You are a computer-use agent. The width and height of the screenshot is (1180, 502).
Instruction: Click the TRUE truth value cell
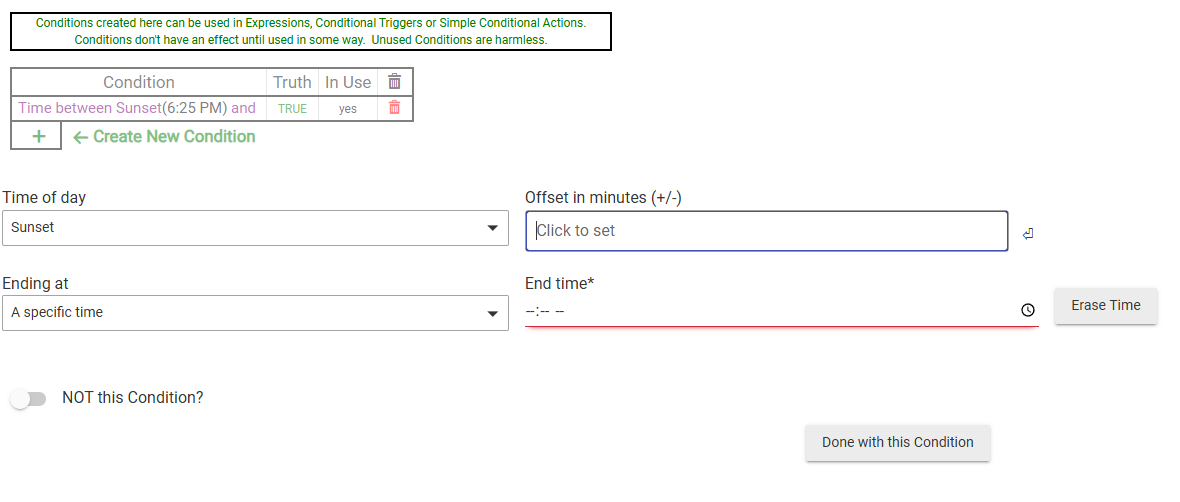292,109
